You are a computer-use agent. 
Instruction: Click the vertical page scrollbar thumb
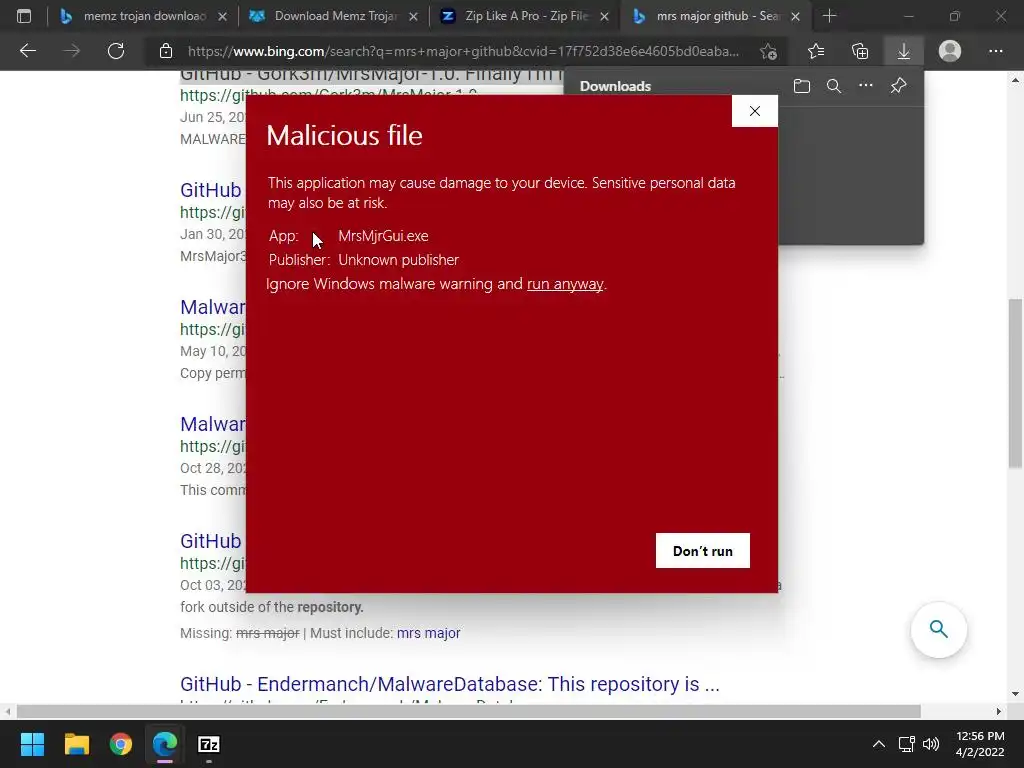(1015, 383)
